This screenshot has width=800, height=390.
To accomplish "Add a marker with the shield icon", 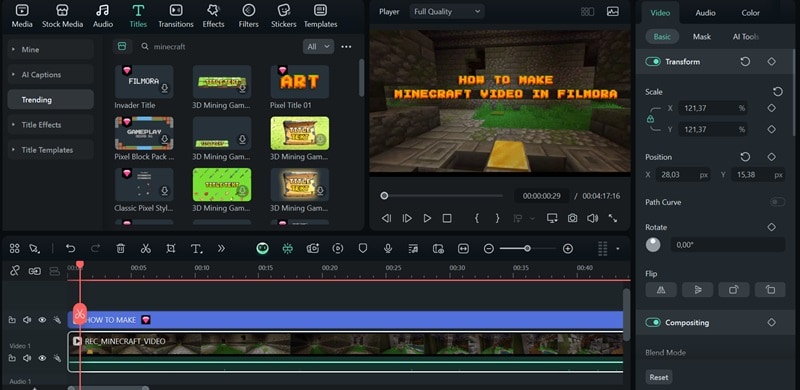I will pyautogui.click(x=363, y=249).
